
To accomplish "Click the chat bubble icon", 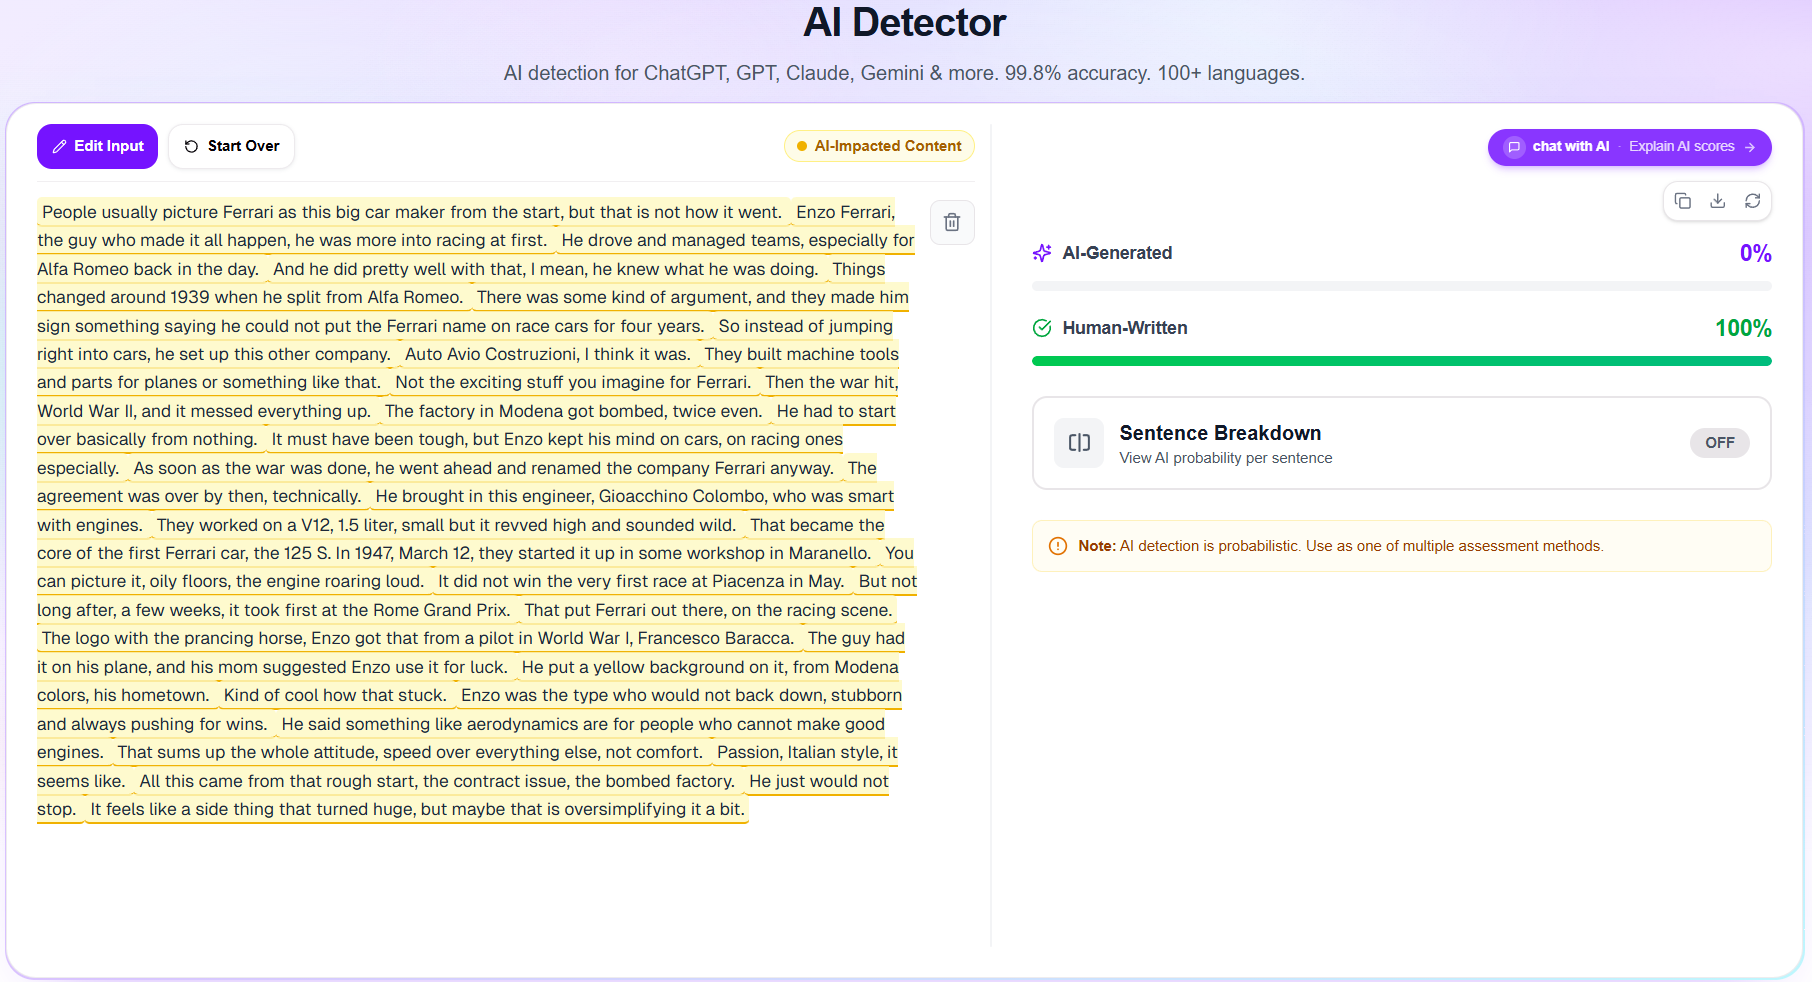I will coord(1514,147).
